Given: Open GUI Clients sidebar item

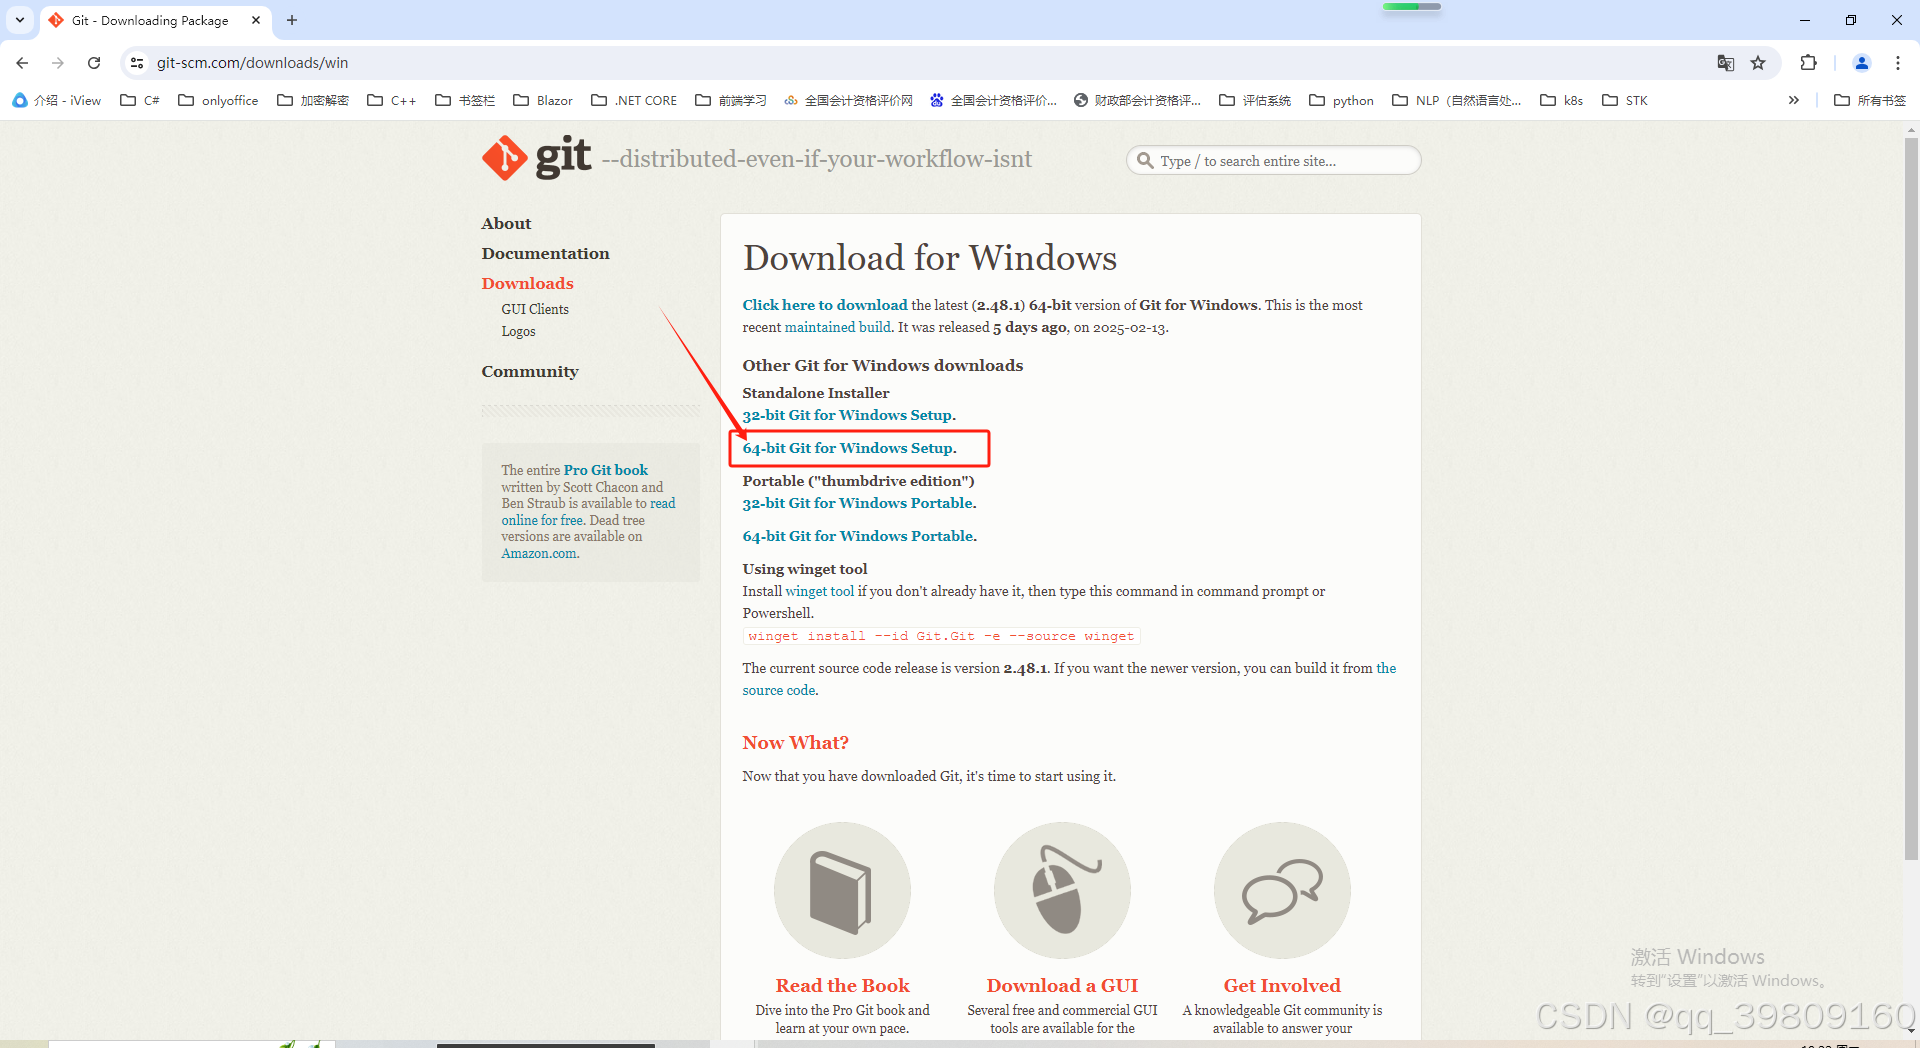Looking at the screenshot, I should tap(535, 309).
